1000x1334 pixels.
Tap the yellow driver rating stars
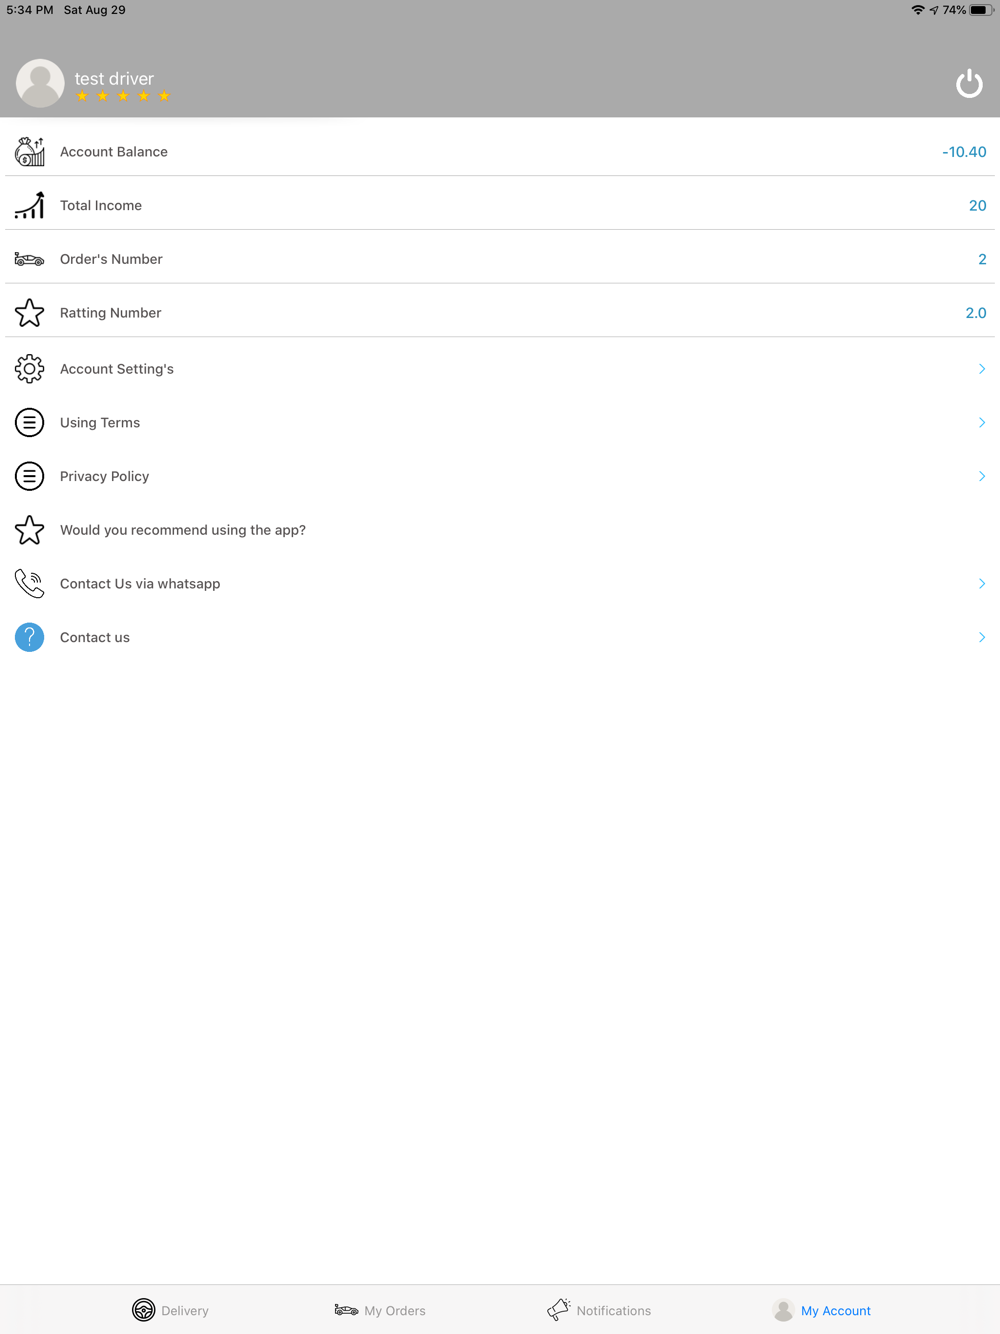(x=123, y=96)
